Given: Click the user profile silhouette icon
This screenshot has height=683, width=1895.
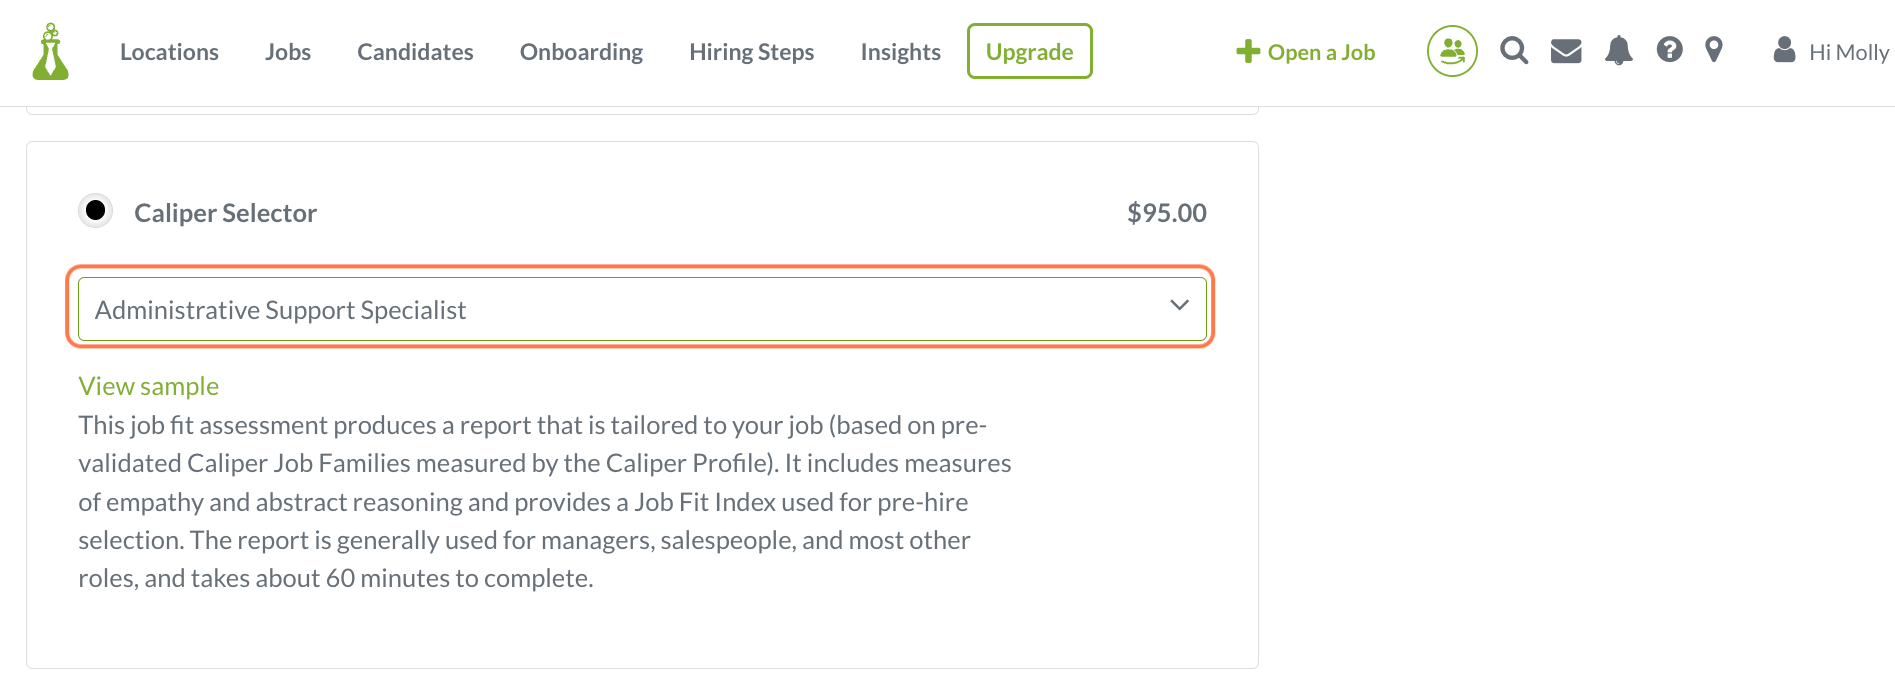Looking at the screenshot, I should pyautogui.click(x=1784, y=50).
